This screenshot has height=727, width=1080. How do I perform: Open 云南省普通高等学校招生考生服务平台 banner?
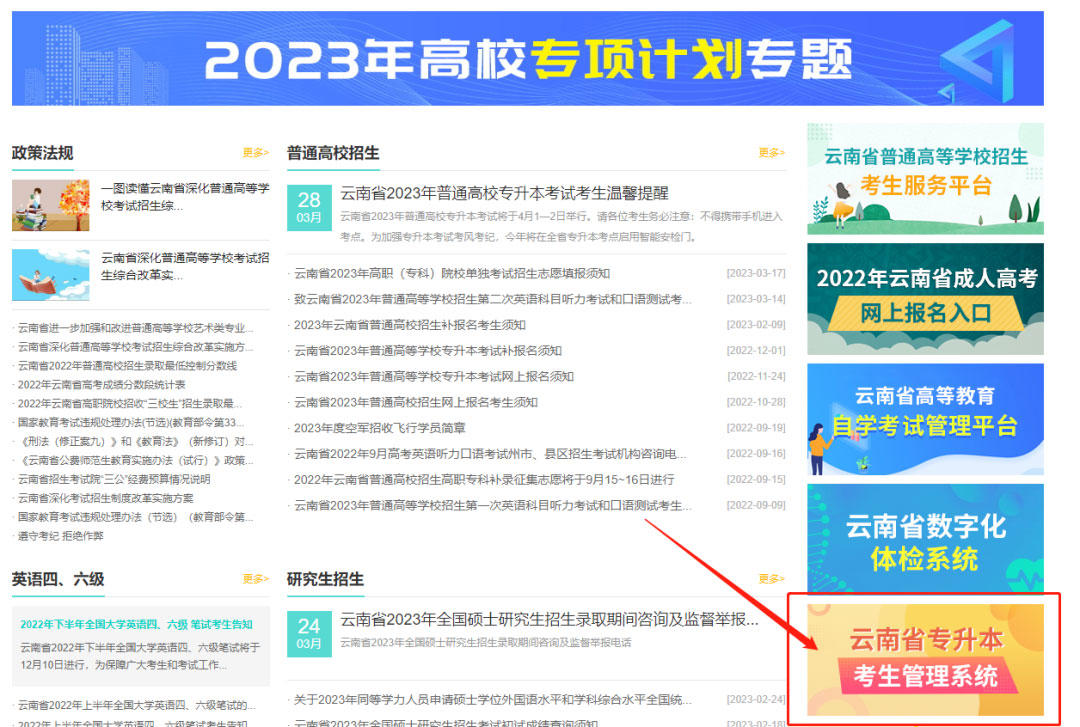(x=925, y=179)
